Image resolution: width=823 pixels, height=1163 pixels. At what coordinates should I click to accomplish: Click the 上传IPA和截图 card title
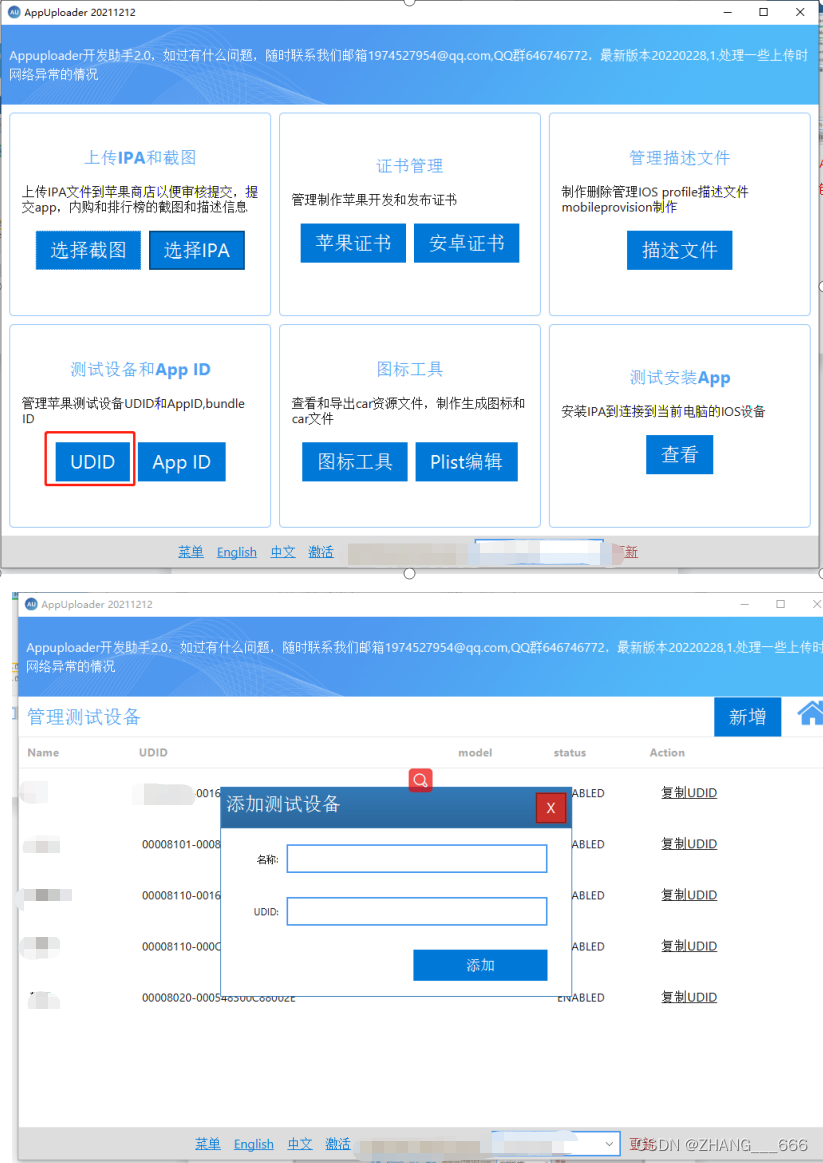[x=140, y=157]
